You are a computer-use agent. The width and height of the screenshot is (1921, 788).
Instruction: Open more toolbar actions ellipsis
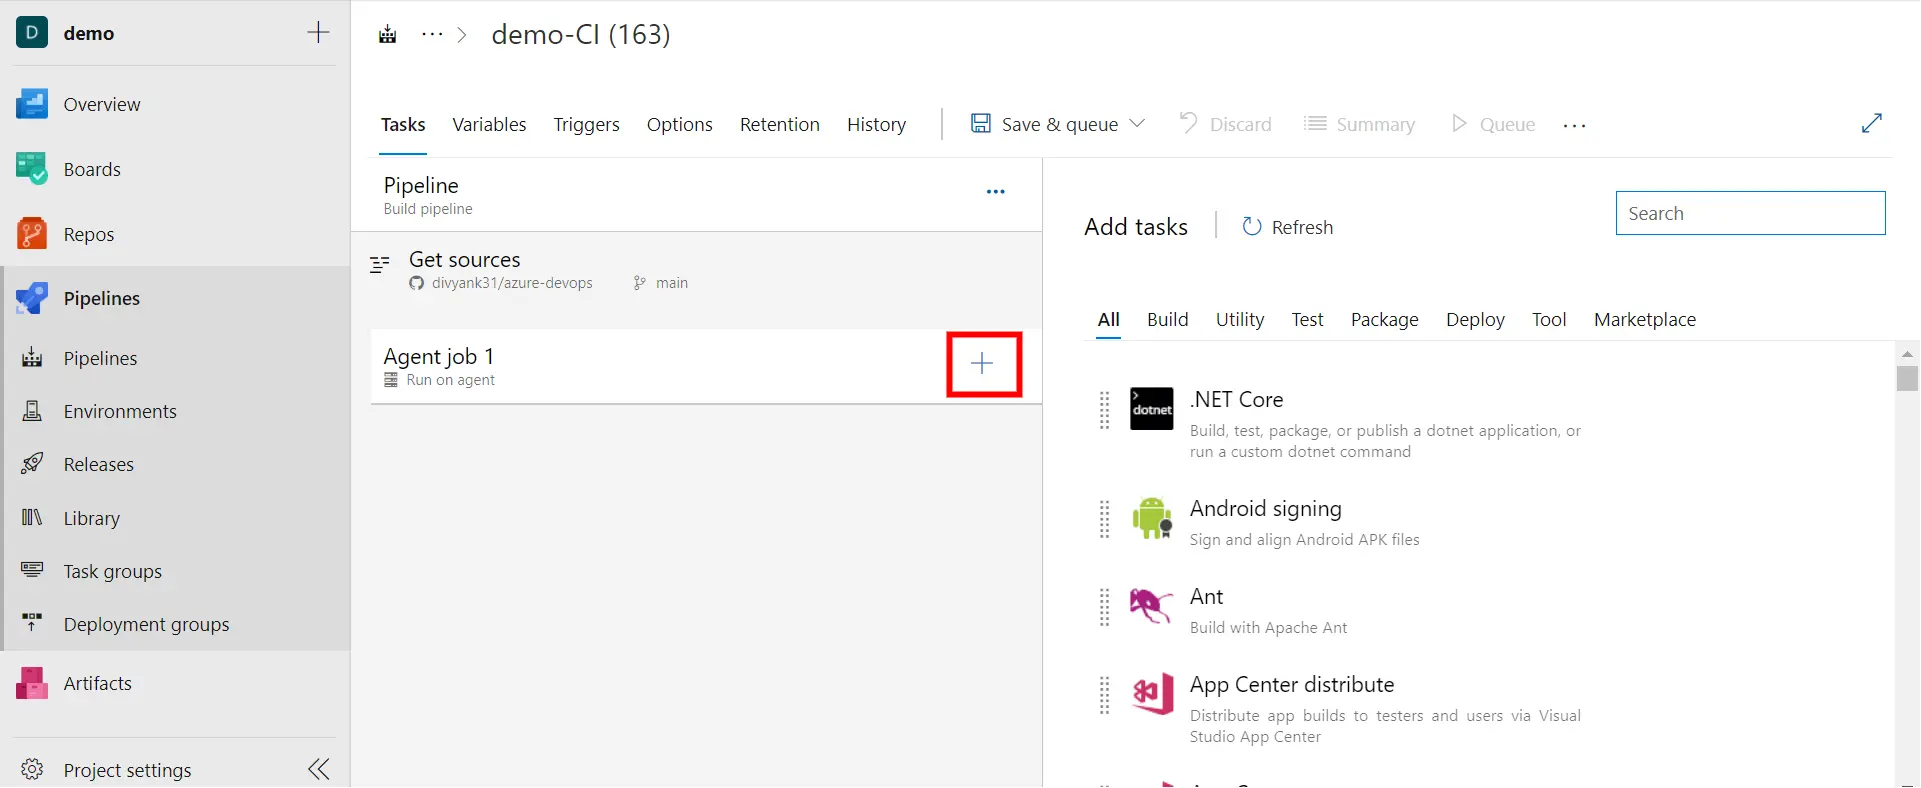1575,125
